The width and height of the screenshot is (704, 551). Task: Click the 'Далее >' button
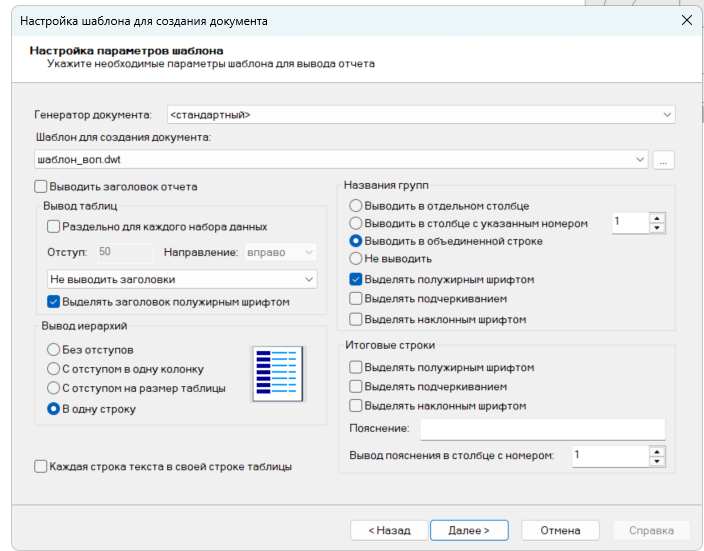468,530
